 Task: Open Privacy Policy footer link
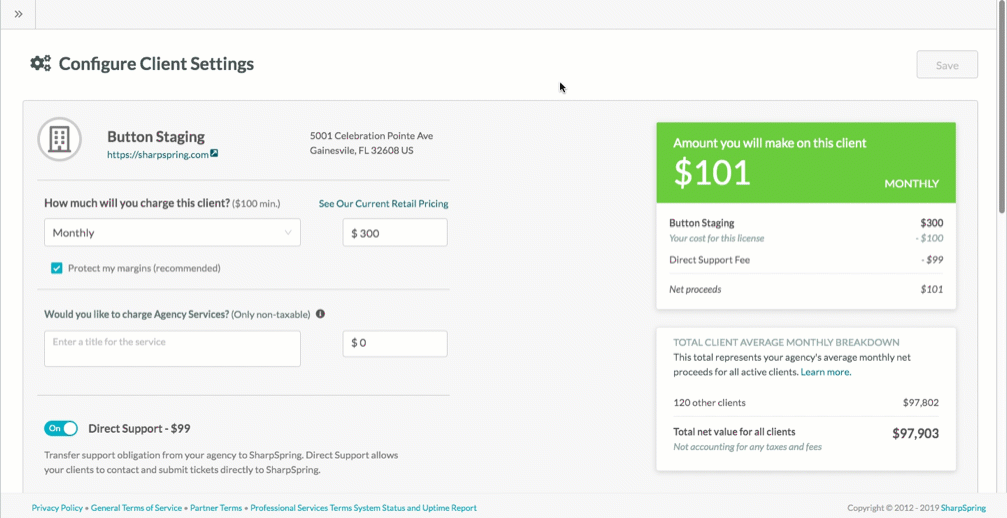tap(57, 508)
